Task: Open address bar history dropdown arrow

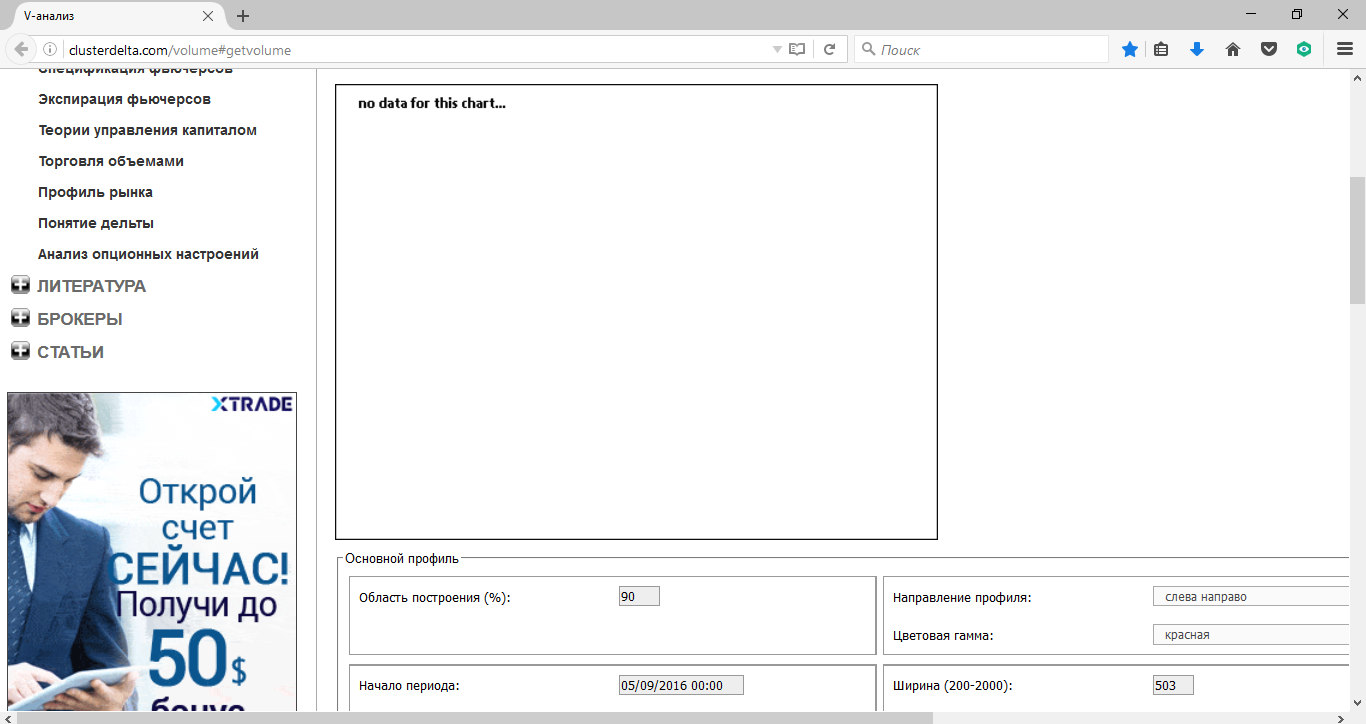Action: (777, 49)
